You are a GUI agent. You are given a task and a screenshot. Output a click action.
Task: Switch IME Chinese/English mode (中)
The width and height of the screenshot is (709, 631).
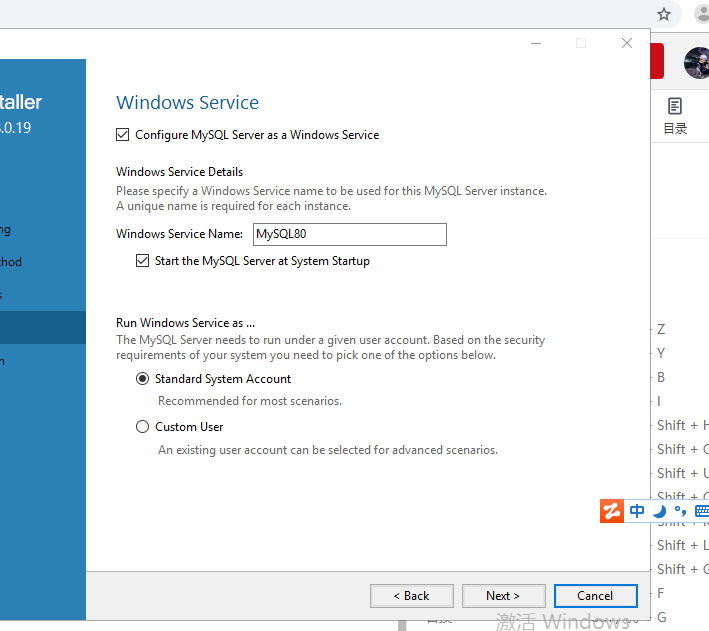(x=637, y=511)
